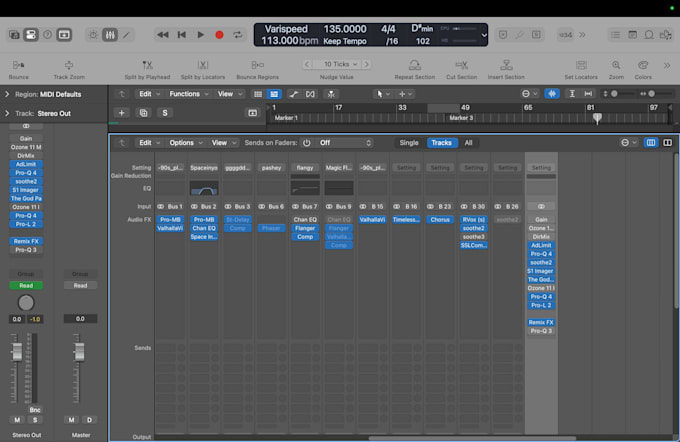Click the Bounce toolbar icon
The height and width of the screenshot is (442, 680).
(19, 65)
